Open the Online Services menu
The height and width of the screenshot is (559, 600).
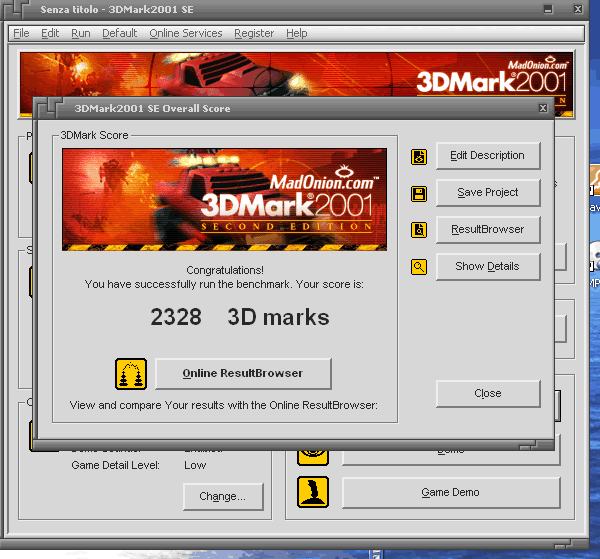[x=186, y=33]
